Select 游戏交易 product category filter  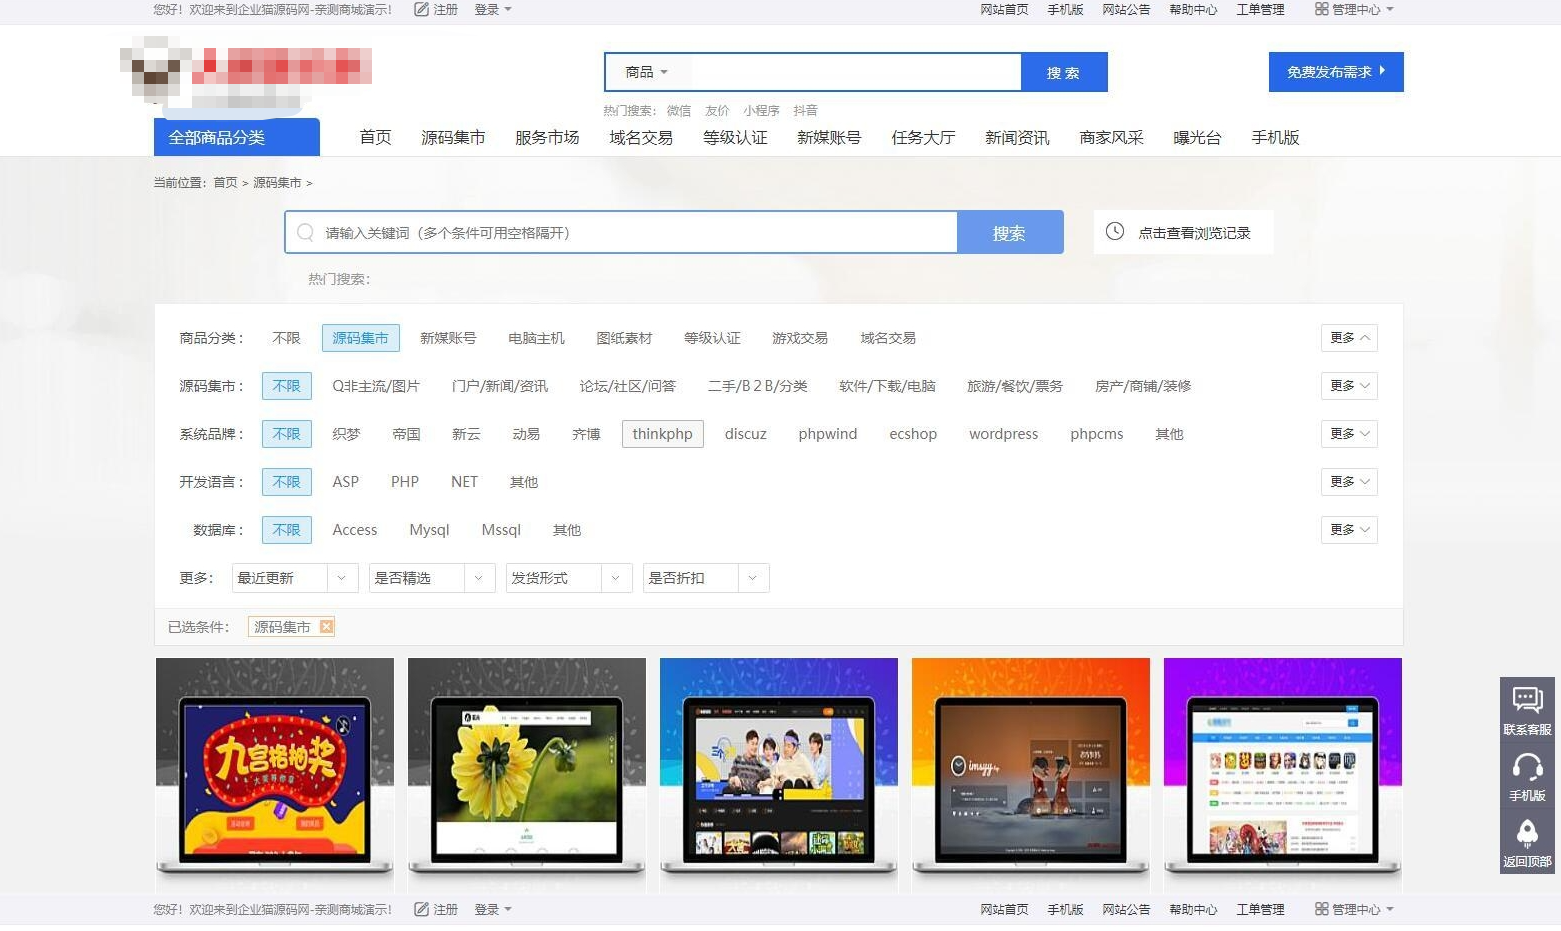[x=800, y=338]
